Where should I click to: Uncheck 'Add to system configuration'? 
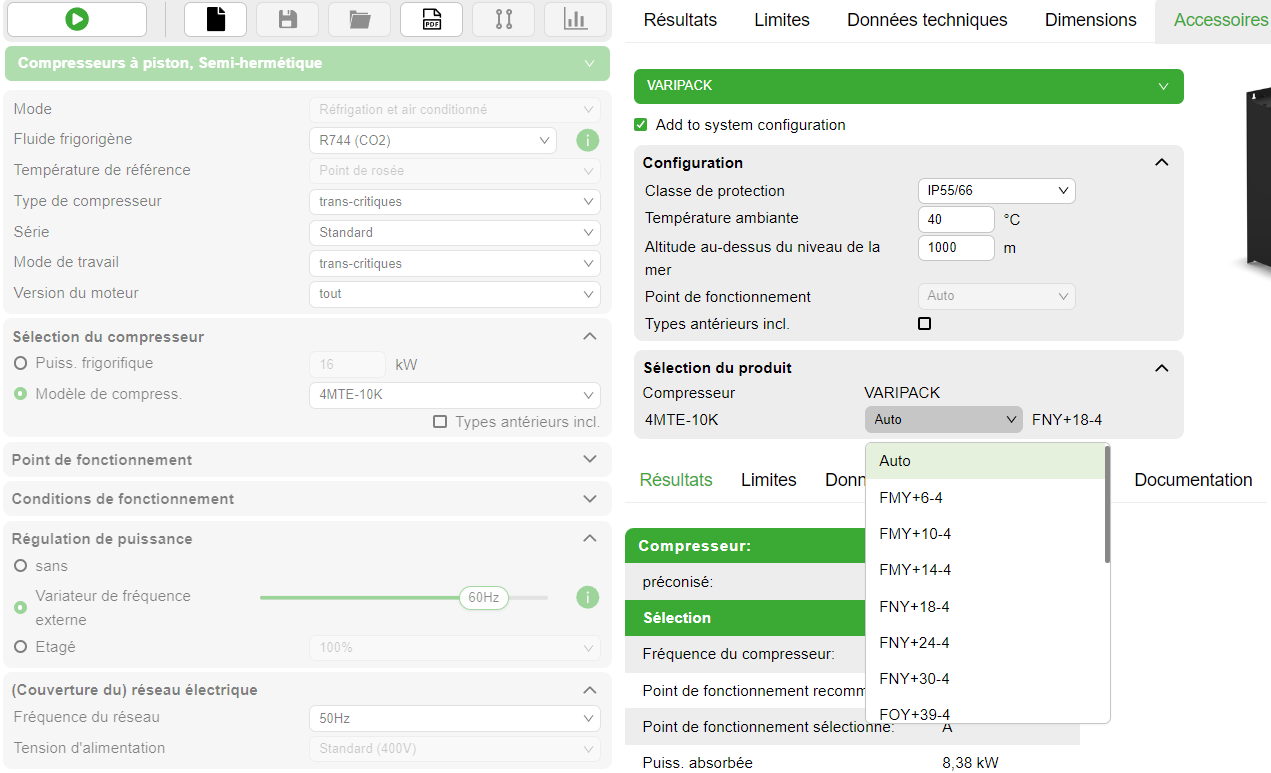(x=641, y=124)
